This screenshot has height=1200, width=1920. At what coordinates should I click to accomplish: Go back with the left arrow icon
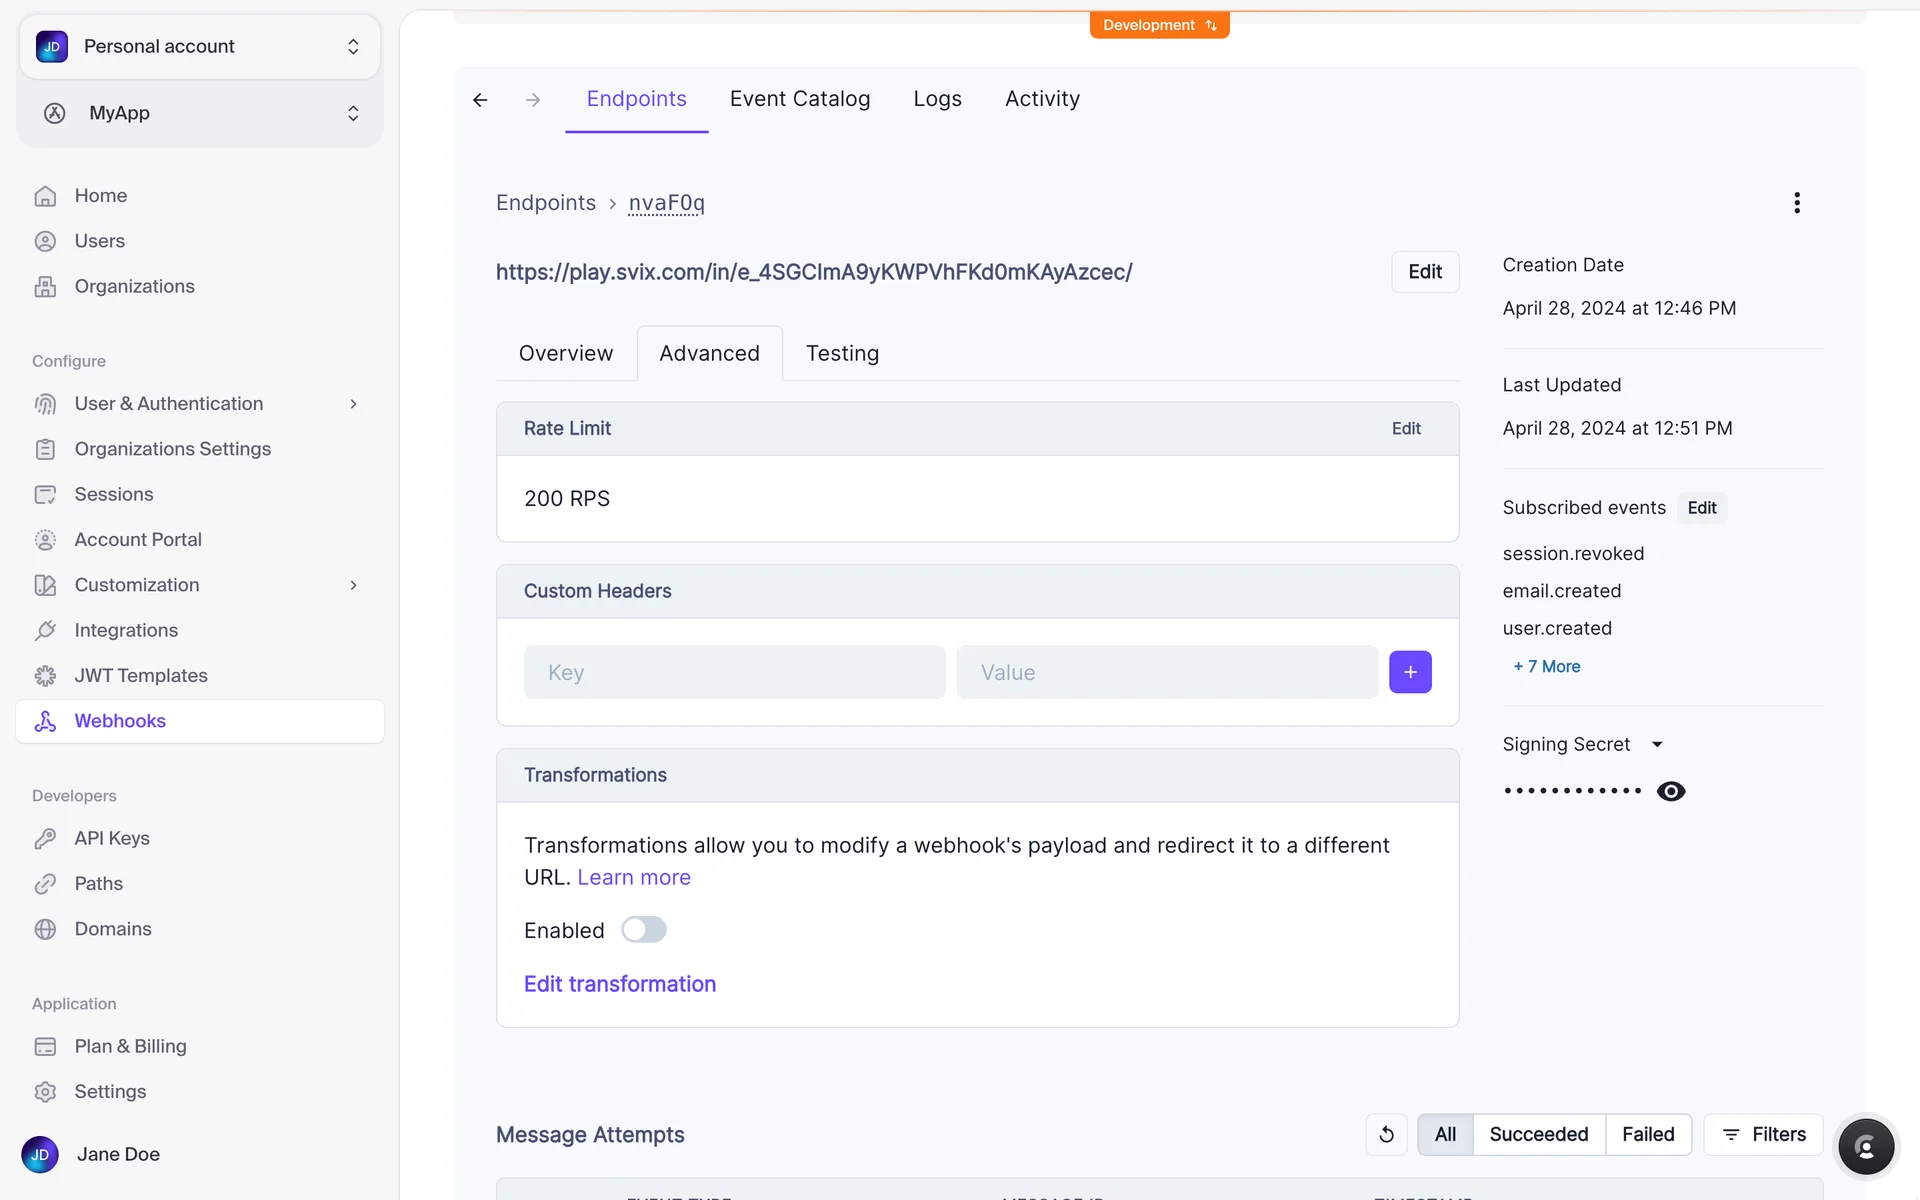tap(480, 100)
